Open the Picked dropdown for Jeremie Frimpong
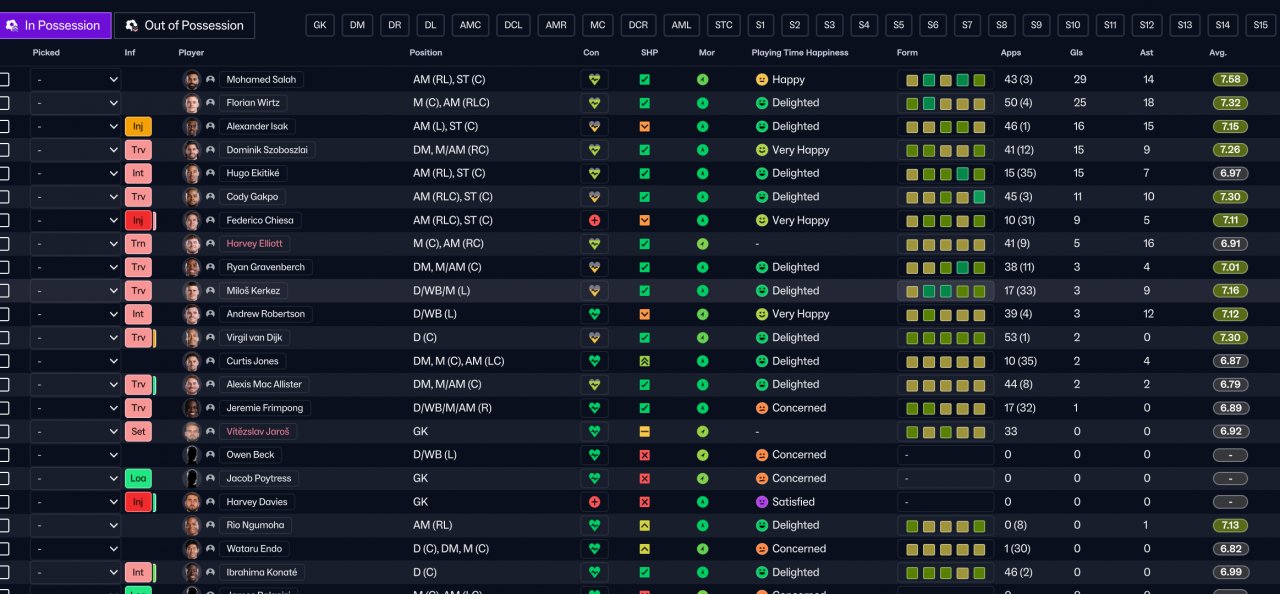Screen dimensions: 1280x594 pos(75,408)
